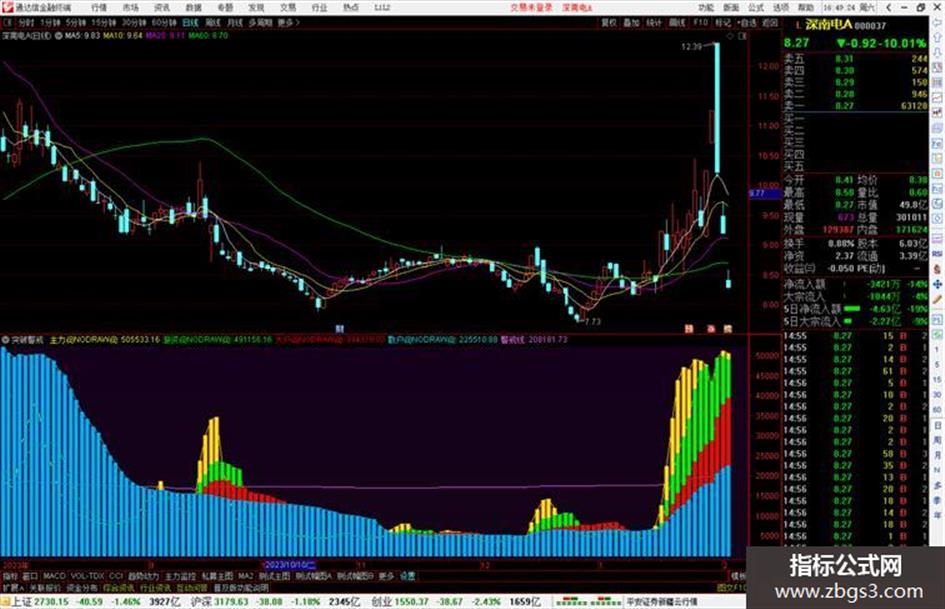Add stock with the +自选 button
Viewport: 945px width, 609px height.
[x=747, y=22]
